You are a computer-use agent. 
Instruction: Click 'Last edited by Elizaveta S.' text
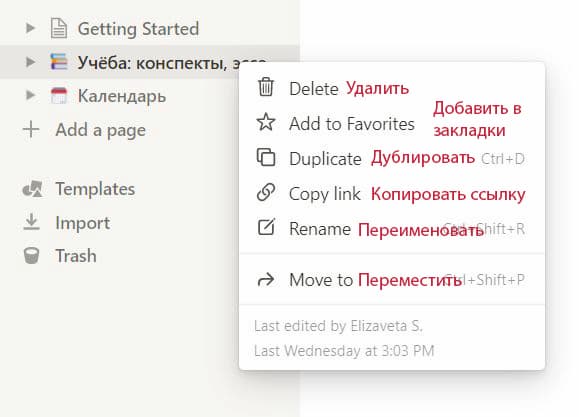tap(338, 326)
